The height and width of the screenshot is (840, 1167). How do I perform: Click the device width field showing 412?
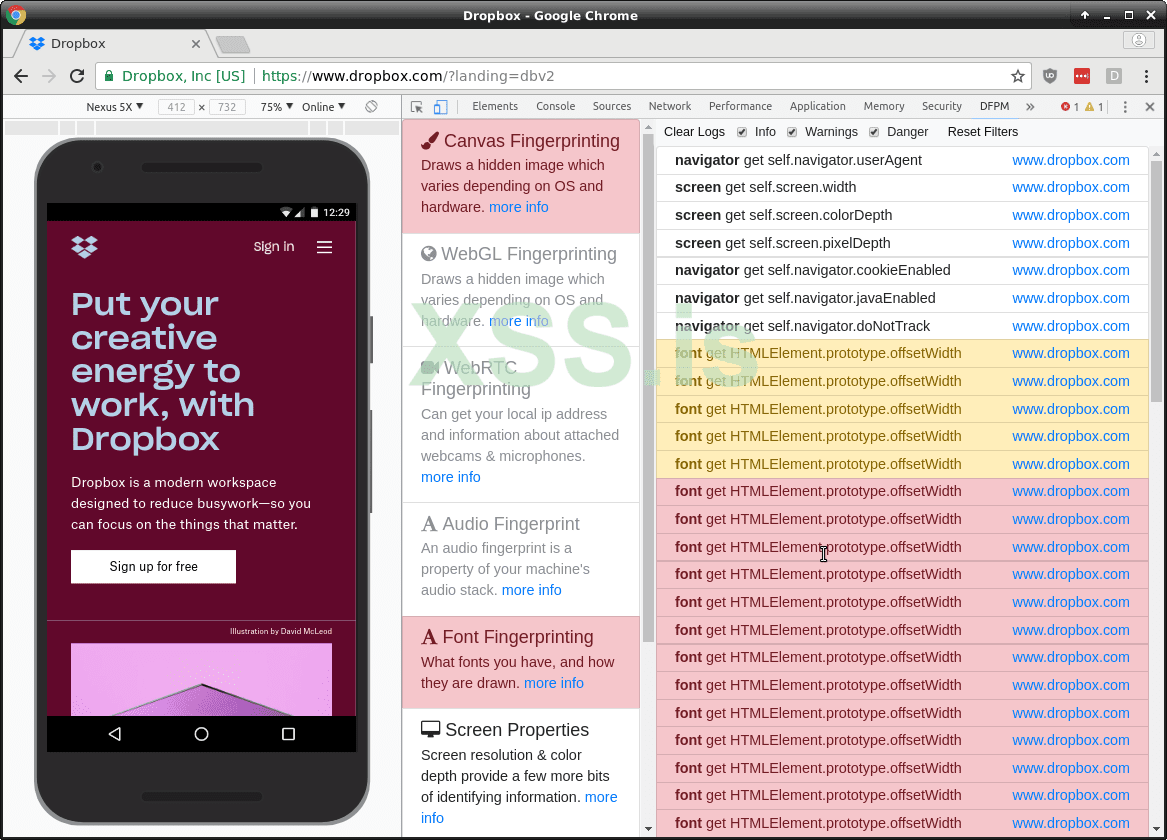[x=176, y=107]
